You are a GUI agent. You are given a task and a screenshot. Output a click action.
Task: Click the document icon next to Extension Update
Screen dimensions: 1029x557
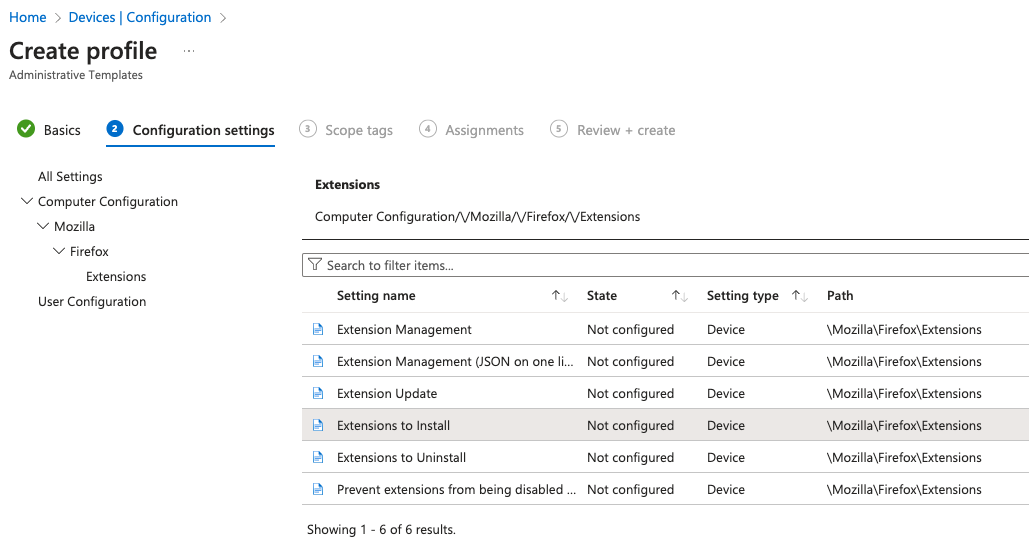318,394
